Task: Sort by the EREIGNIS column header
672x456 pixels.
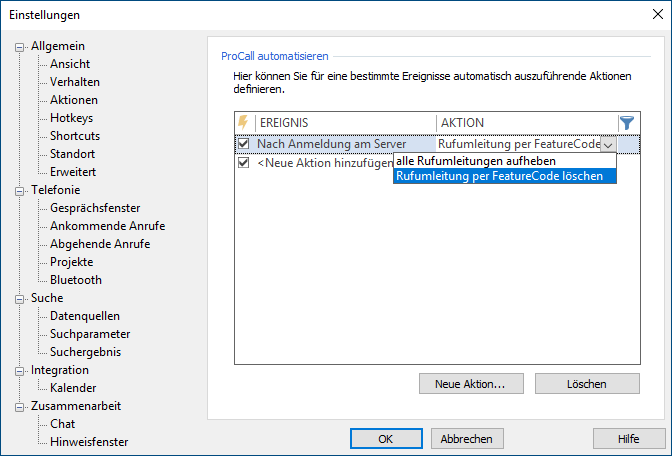Action: pyautogui.click(x=345, y=122)
